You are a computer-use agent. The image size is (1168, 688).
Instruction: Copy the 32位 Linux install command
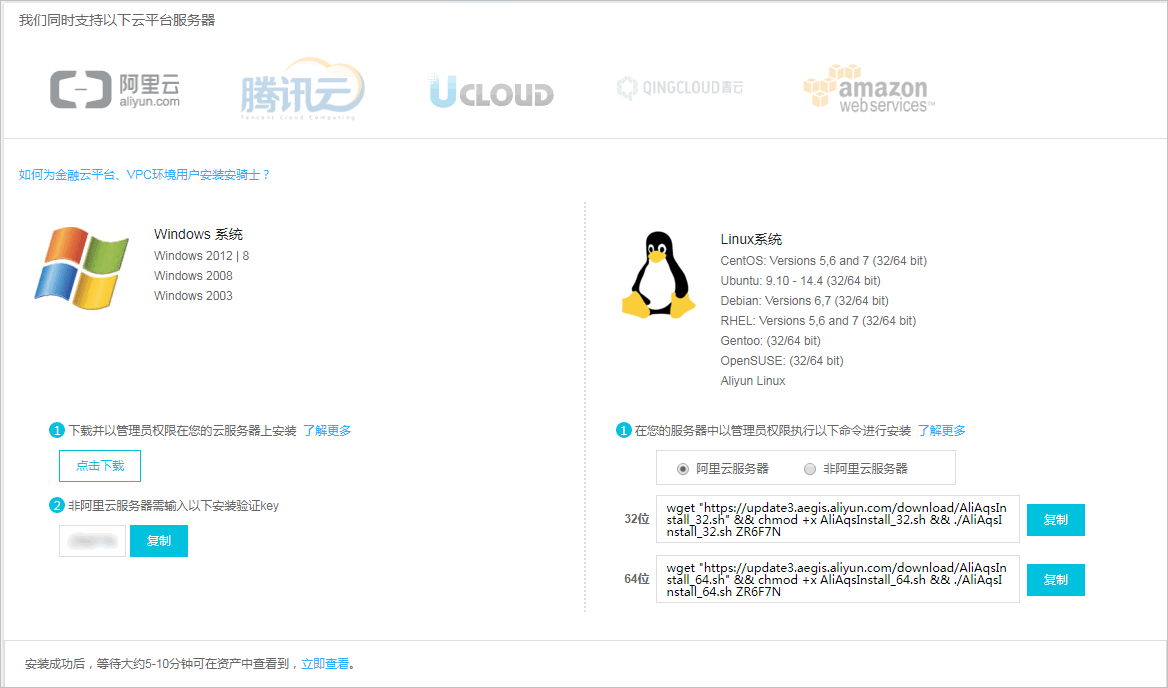click(x=1055, y=520)
